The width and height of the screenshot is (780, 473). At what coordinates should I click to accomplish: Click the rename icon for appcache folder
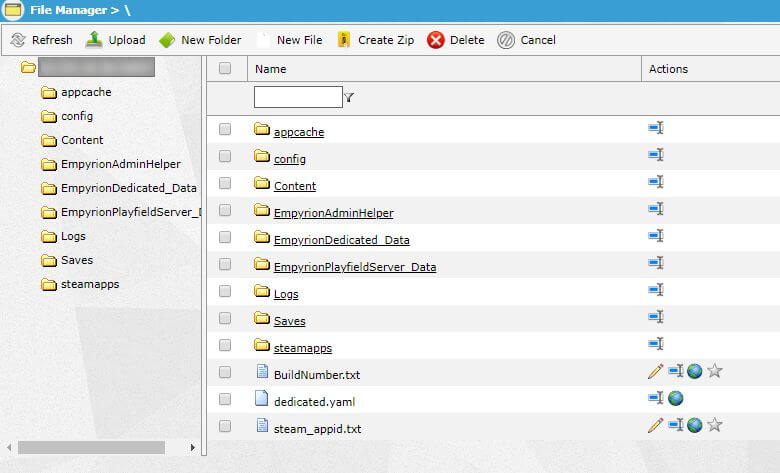pyautogui.click(x=656, y=128)
